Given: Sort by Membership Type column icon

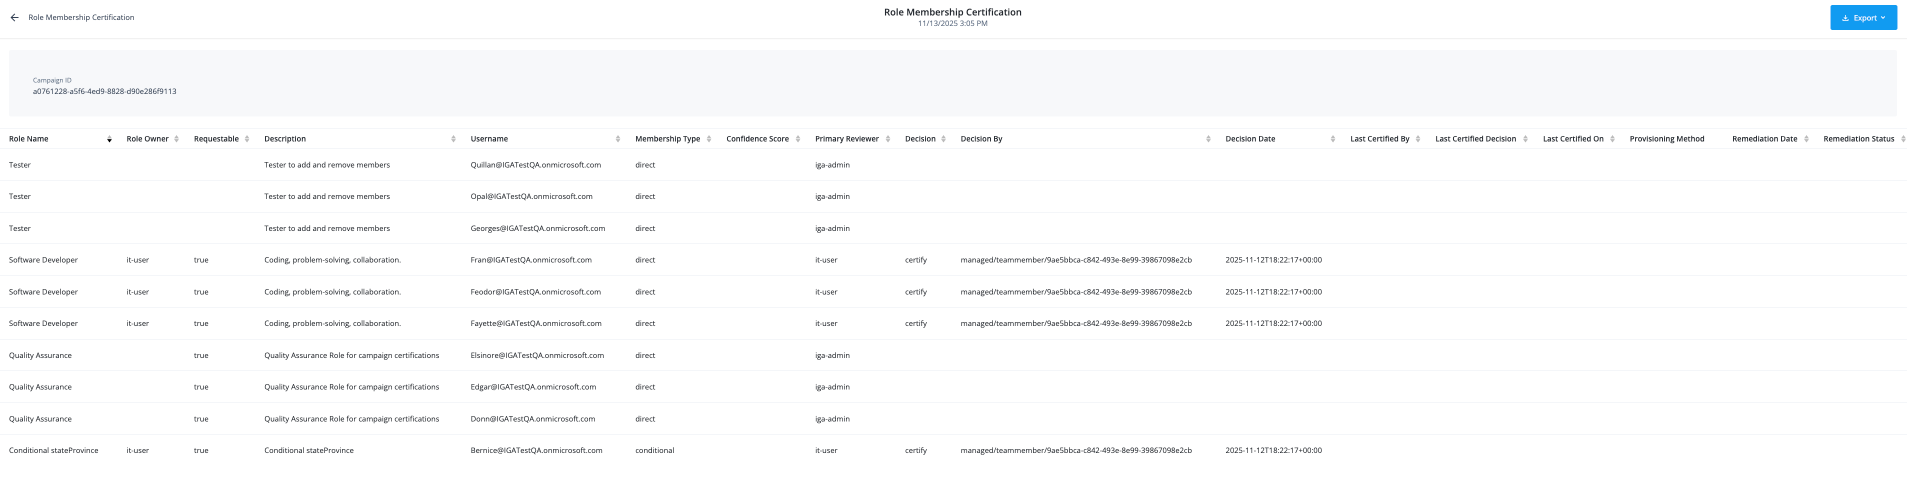Looking at the screenshot, I should click(x=709, y=139).
